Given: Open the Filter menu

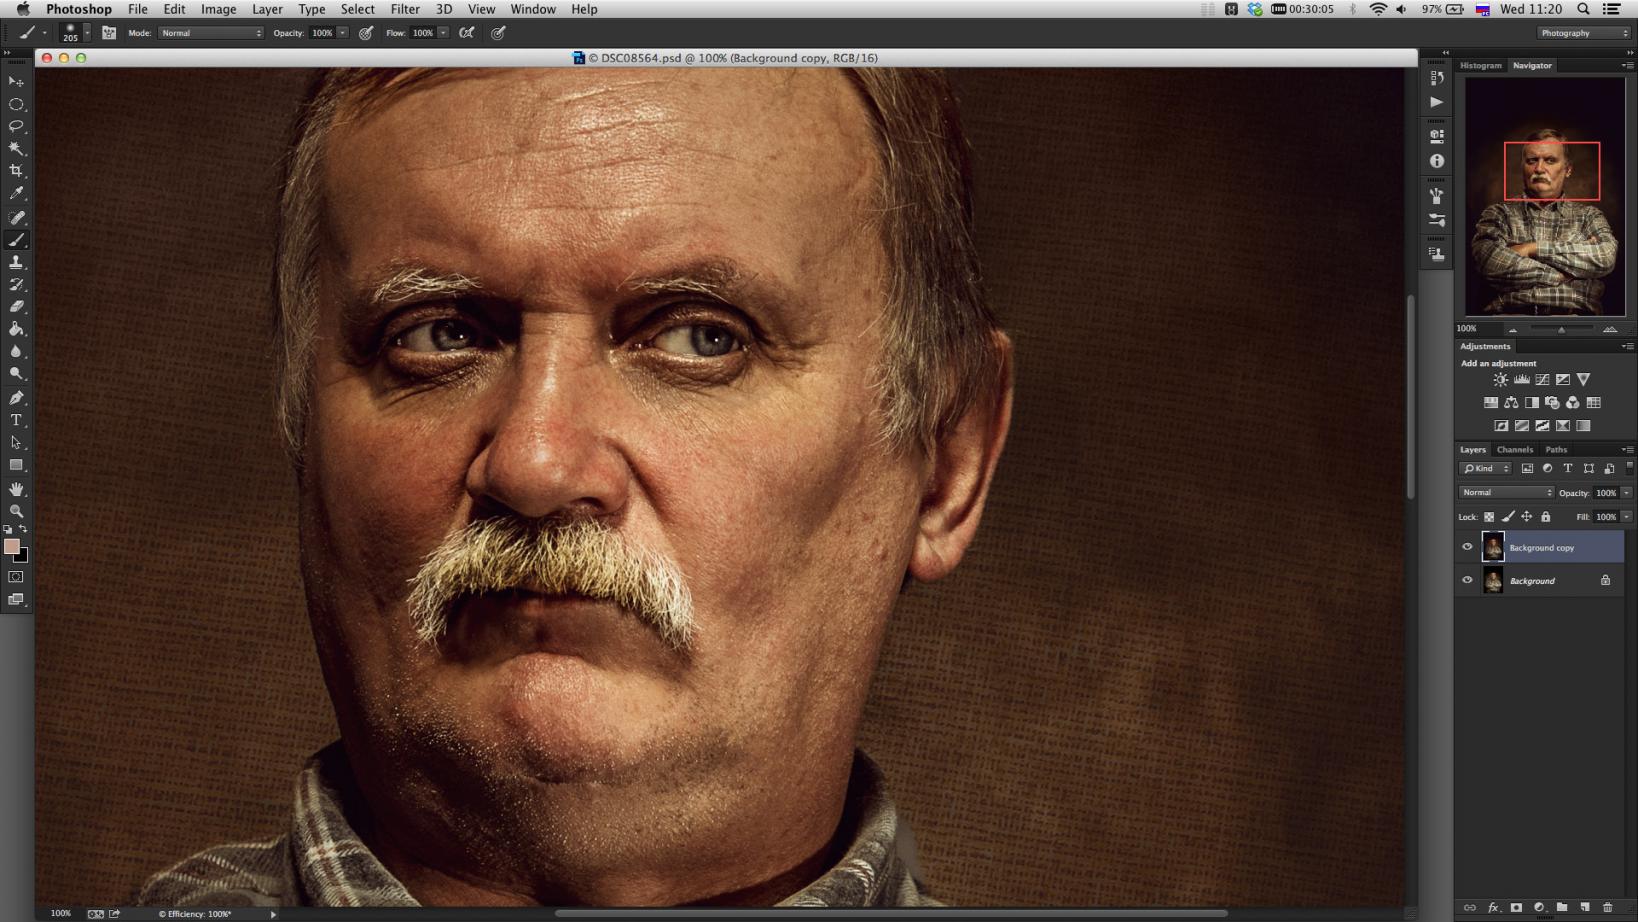Looking at the screenshot, I should click(x=404, y=9).
